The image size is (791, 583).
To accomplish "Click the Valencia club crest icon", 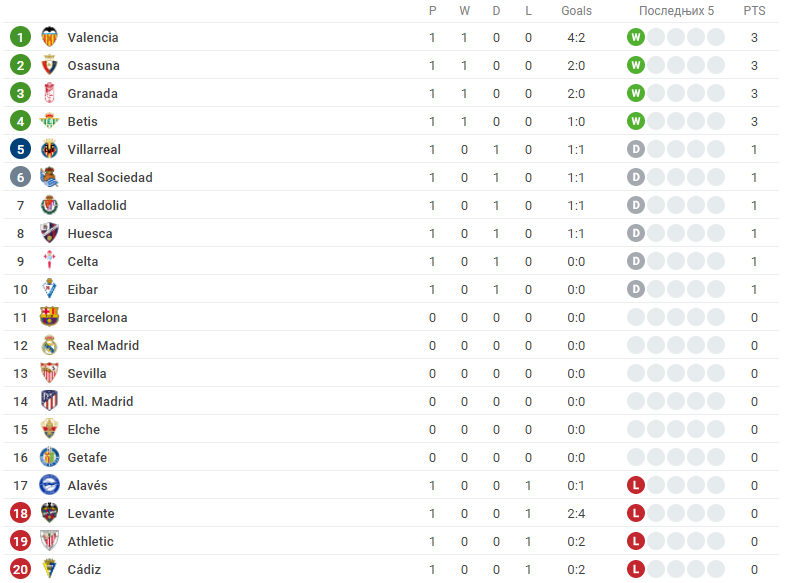I will click(49, 38).
